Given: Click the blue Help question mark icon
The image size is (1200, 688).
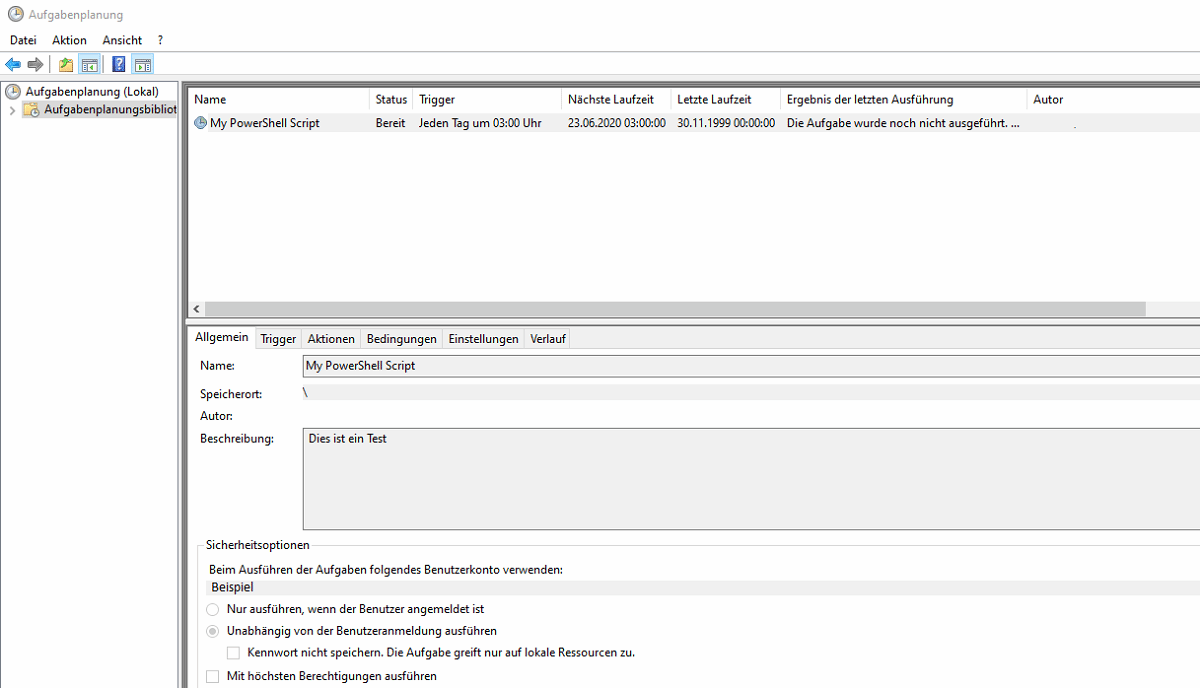Looking at the screenshot, I should (x=119, y=65).
